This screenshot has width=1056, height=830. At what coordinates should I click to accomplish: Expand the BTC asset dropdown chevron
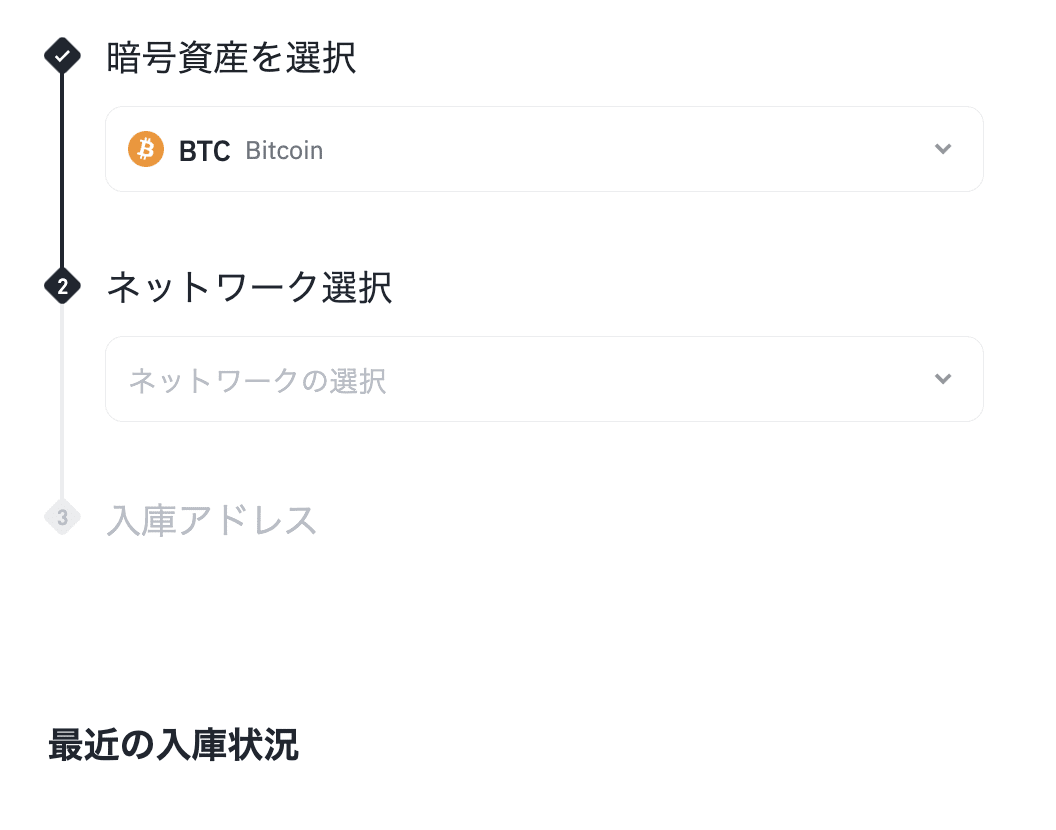[x=942, y=149]
